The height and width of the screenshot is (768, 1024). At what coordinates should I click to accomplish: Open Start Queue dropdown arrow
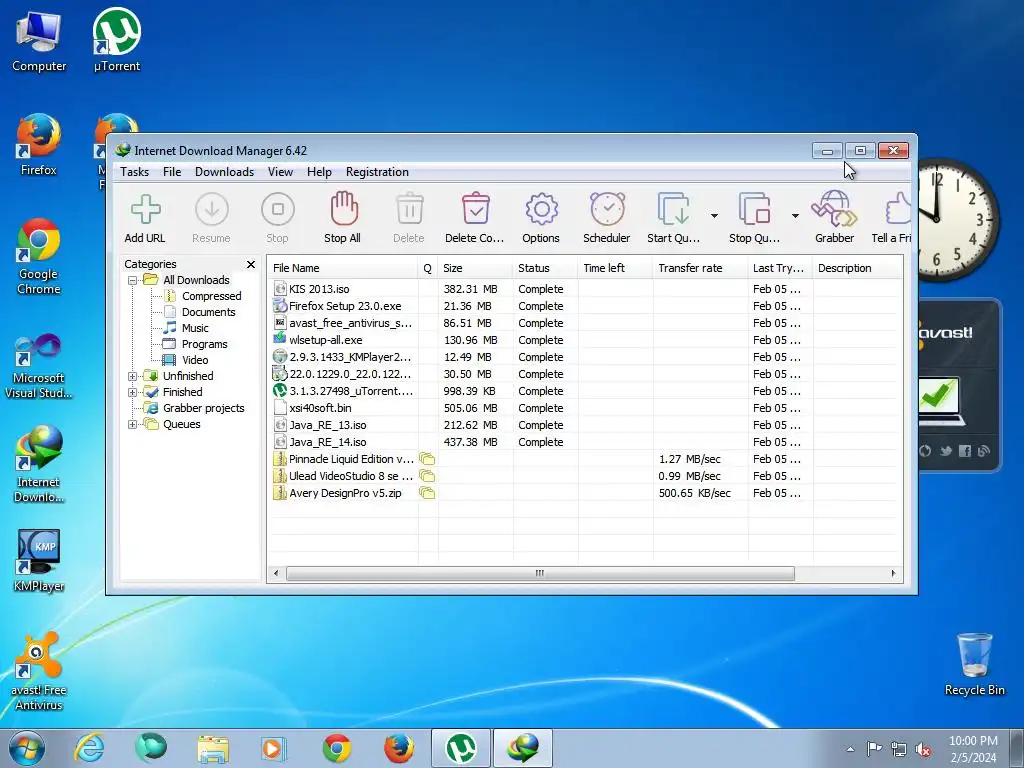click(714, 216)
